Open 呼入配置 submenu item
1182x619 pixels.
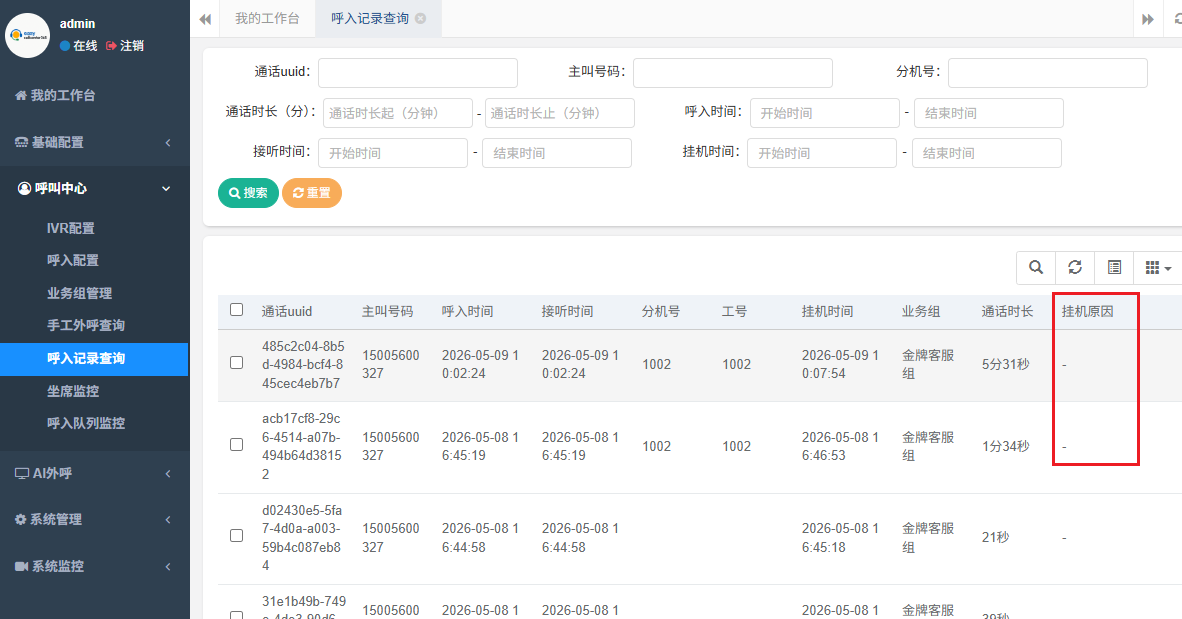tap(73, 261)
